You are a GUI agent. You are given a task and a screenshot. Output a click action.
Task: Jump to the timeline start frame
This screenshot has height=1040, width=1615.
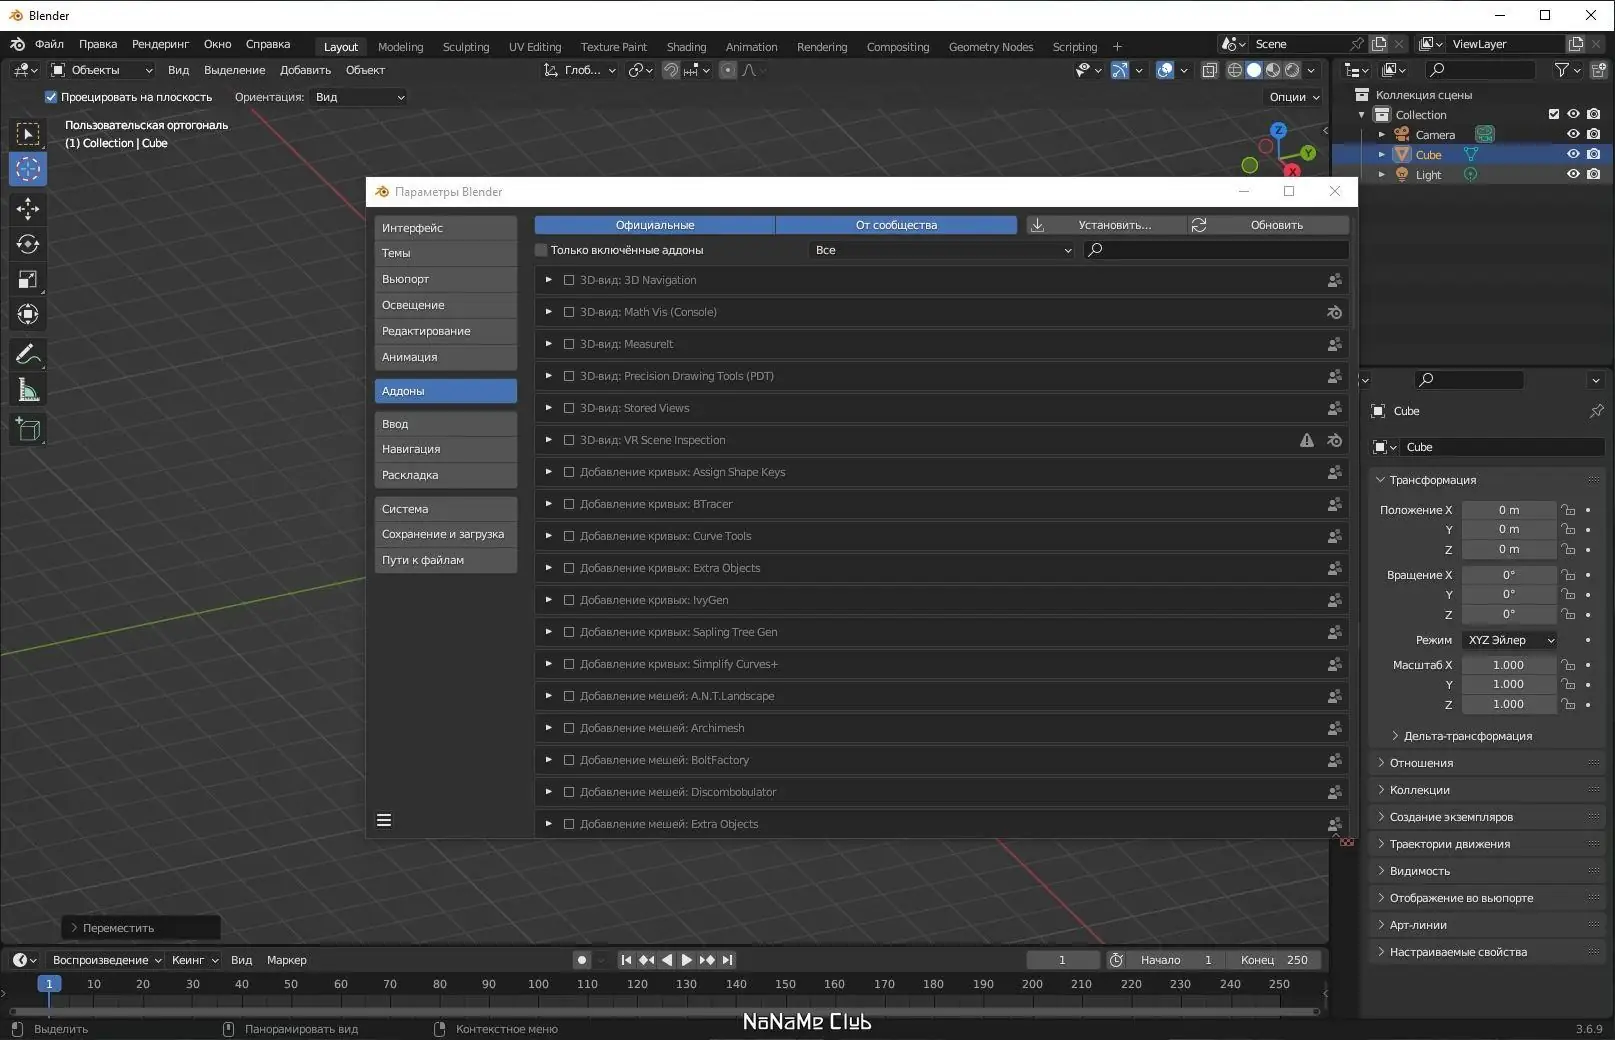point(626,960)
